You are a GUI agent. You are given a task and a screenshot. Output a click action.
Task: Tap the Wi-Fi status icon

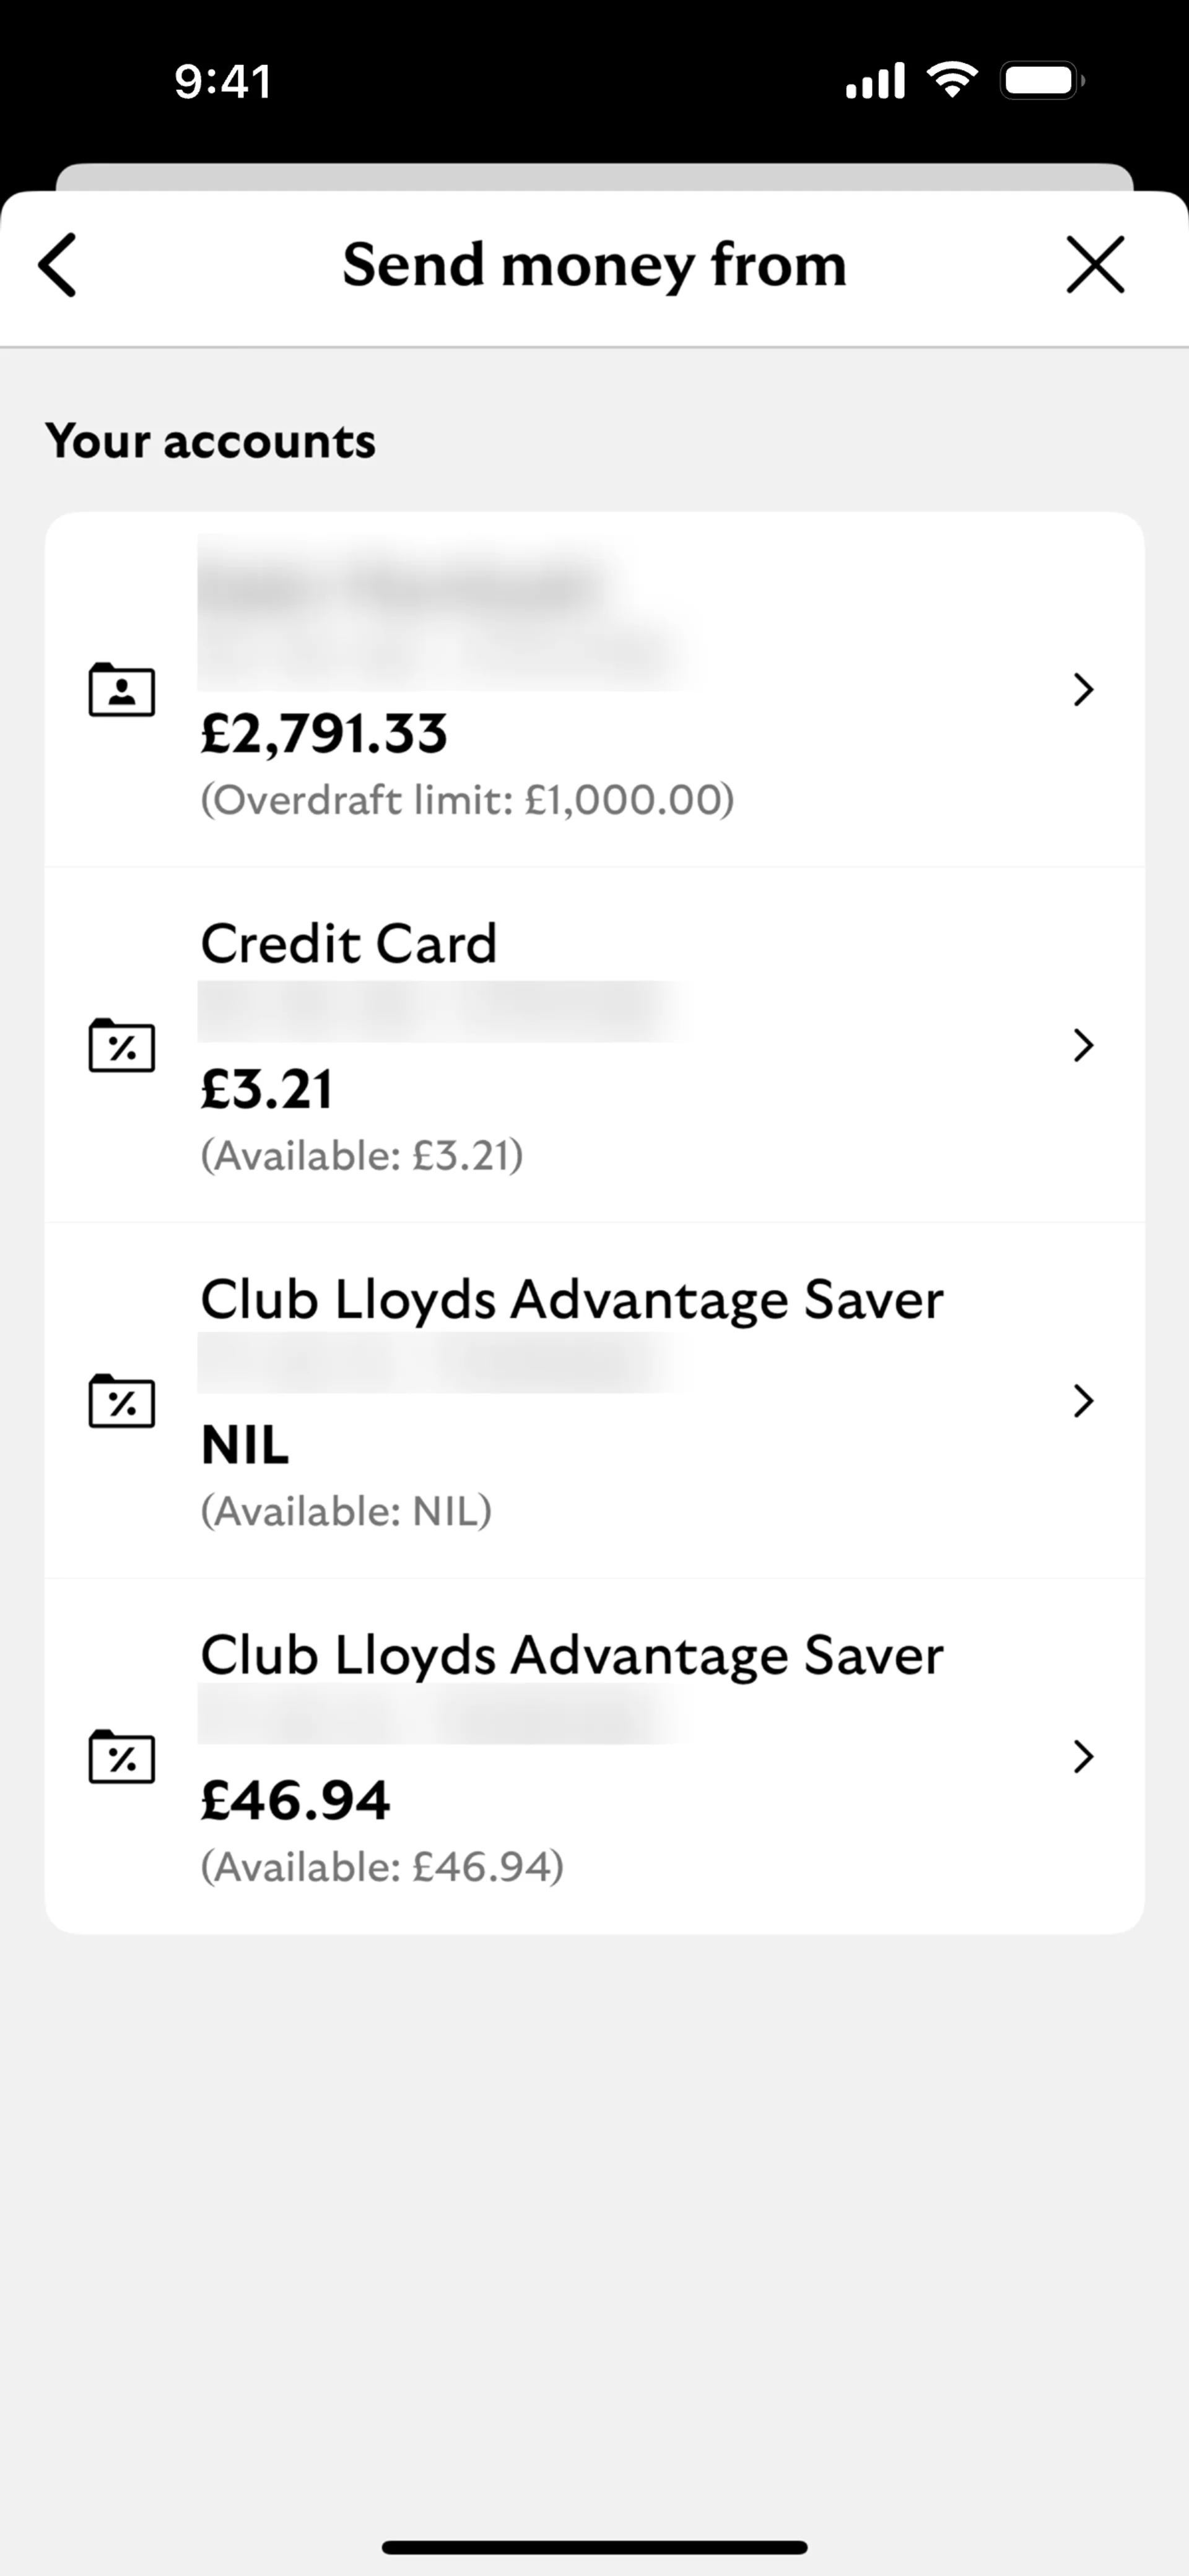pyautogui.click(x=952, y=80)
